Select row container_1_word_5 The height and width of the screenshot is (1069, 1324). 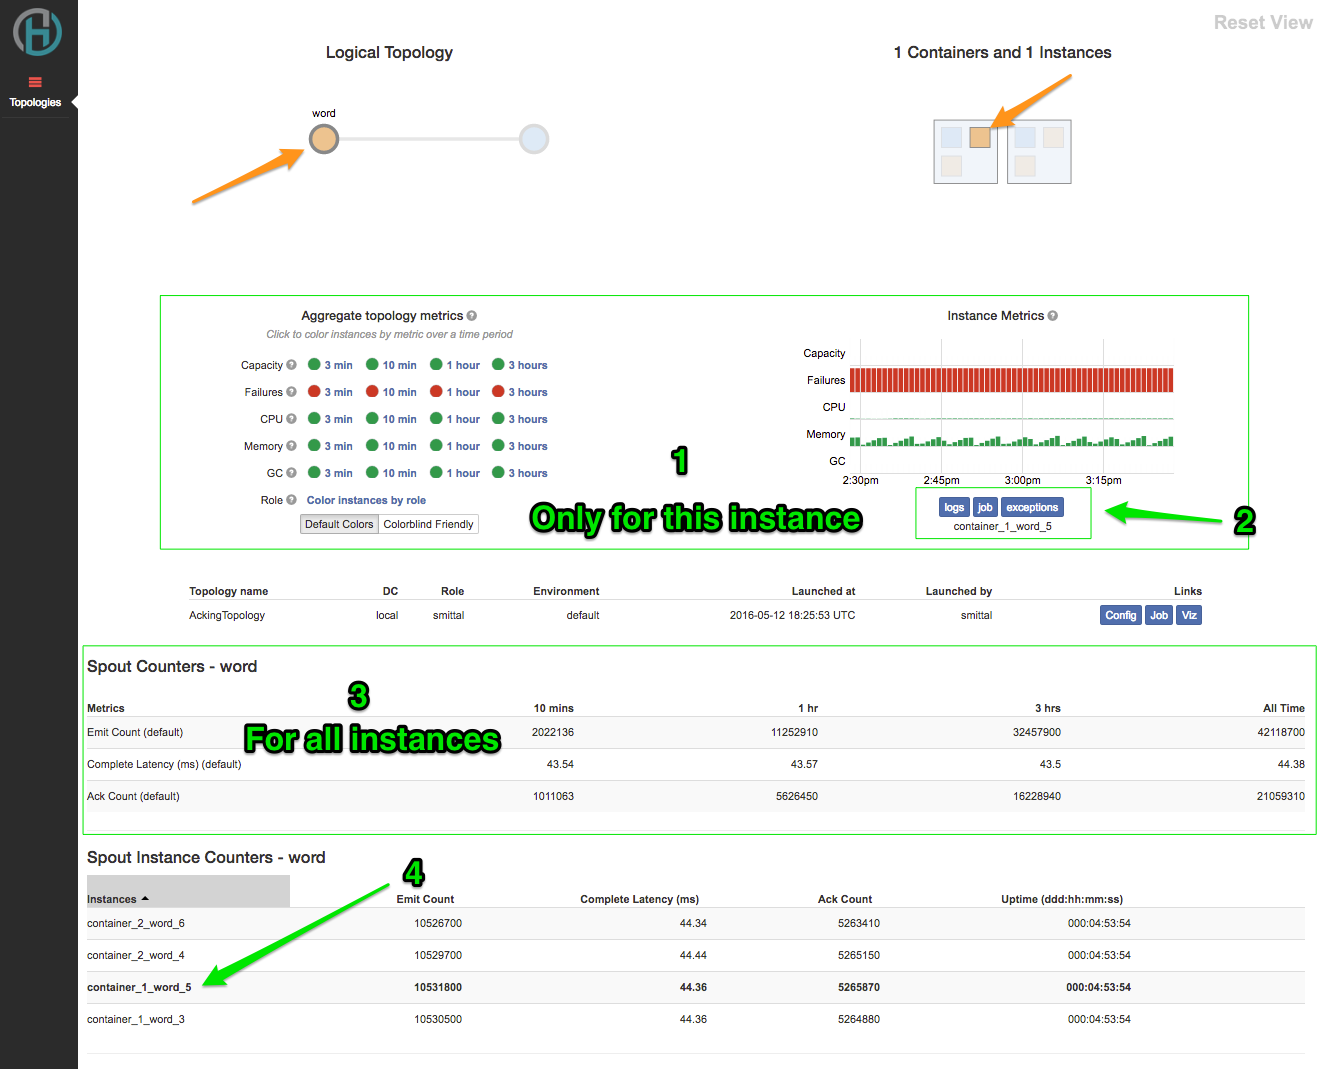(695, 987)
